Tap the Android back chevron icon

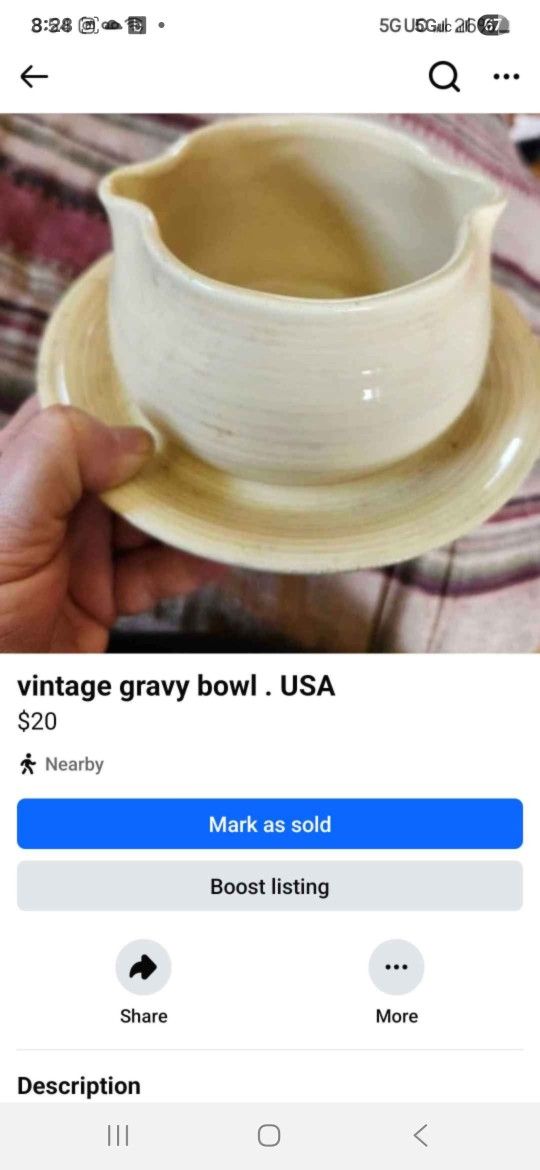point(421,1136)
